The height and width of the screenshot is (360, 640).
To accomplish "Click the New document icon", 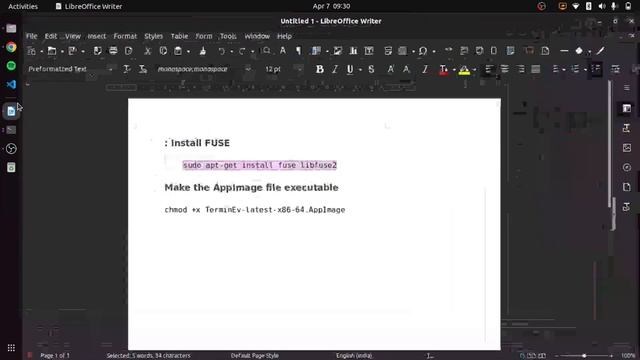I will click(31, 51).
